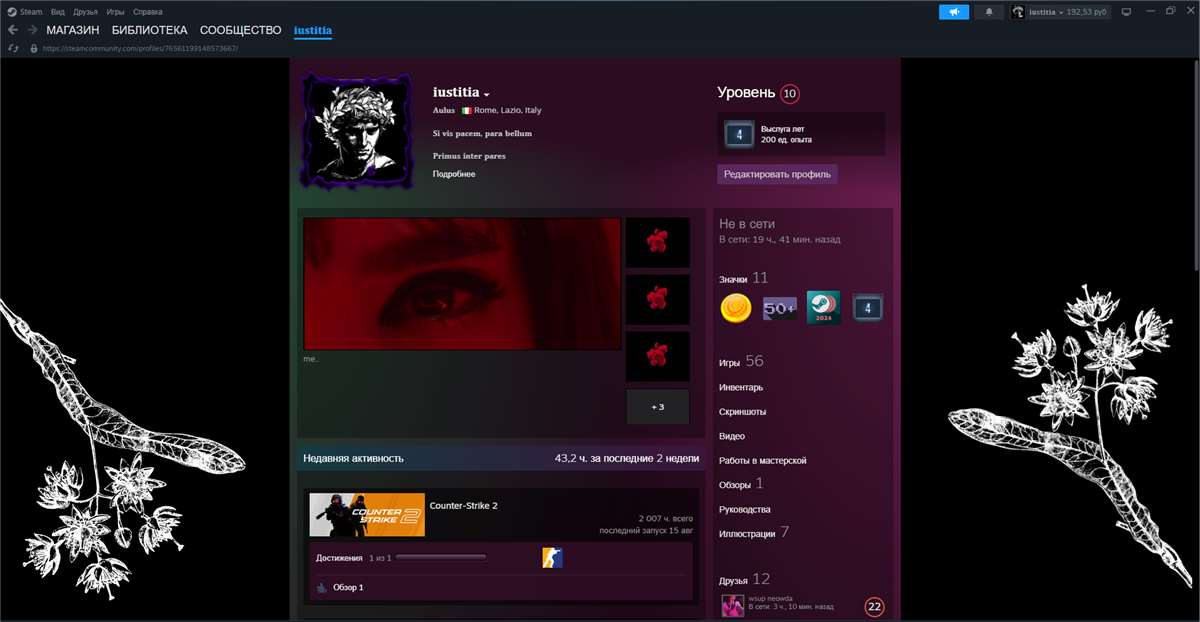Open the Инвентарь link

(740, 387)
